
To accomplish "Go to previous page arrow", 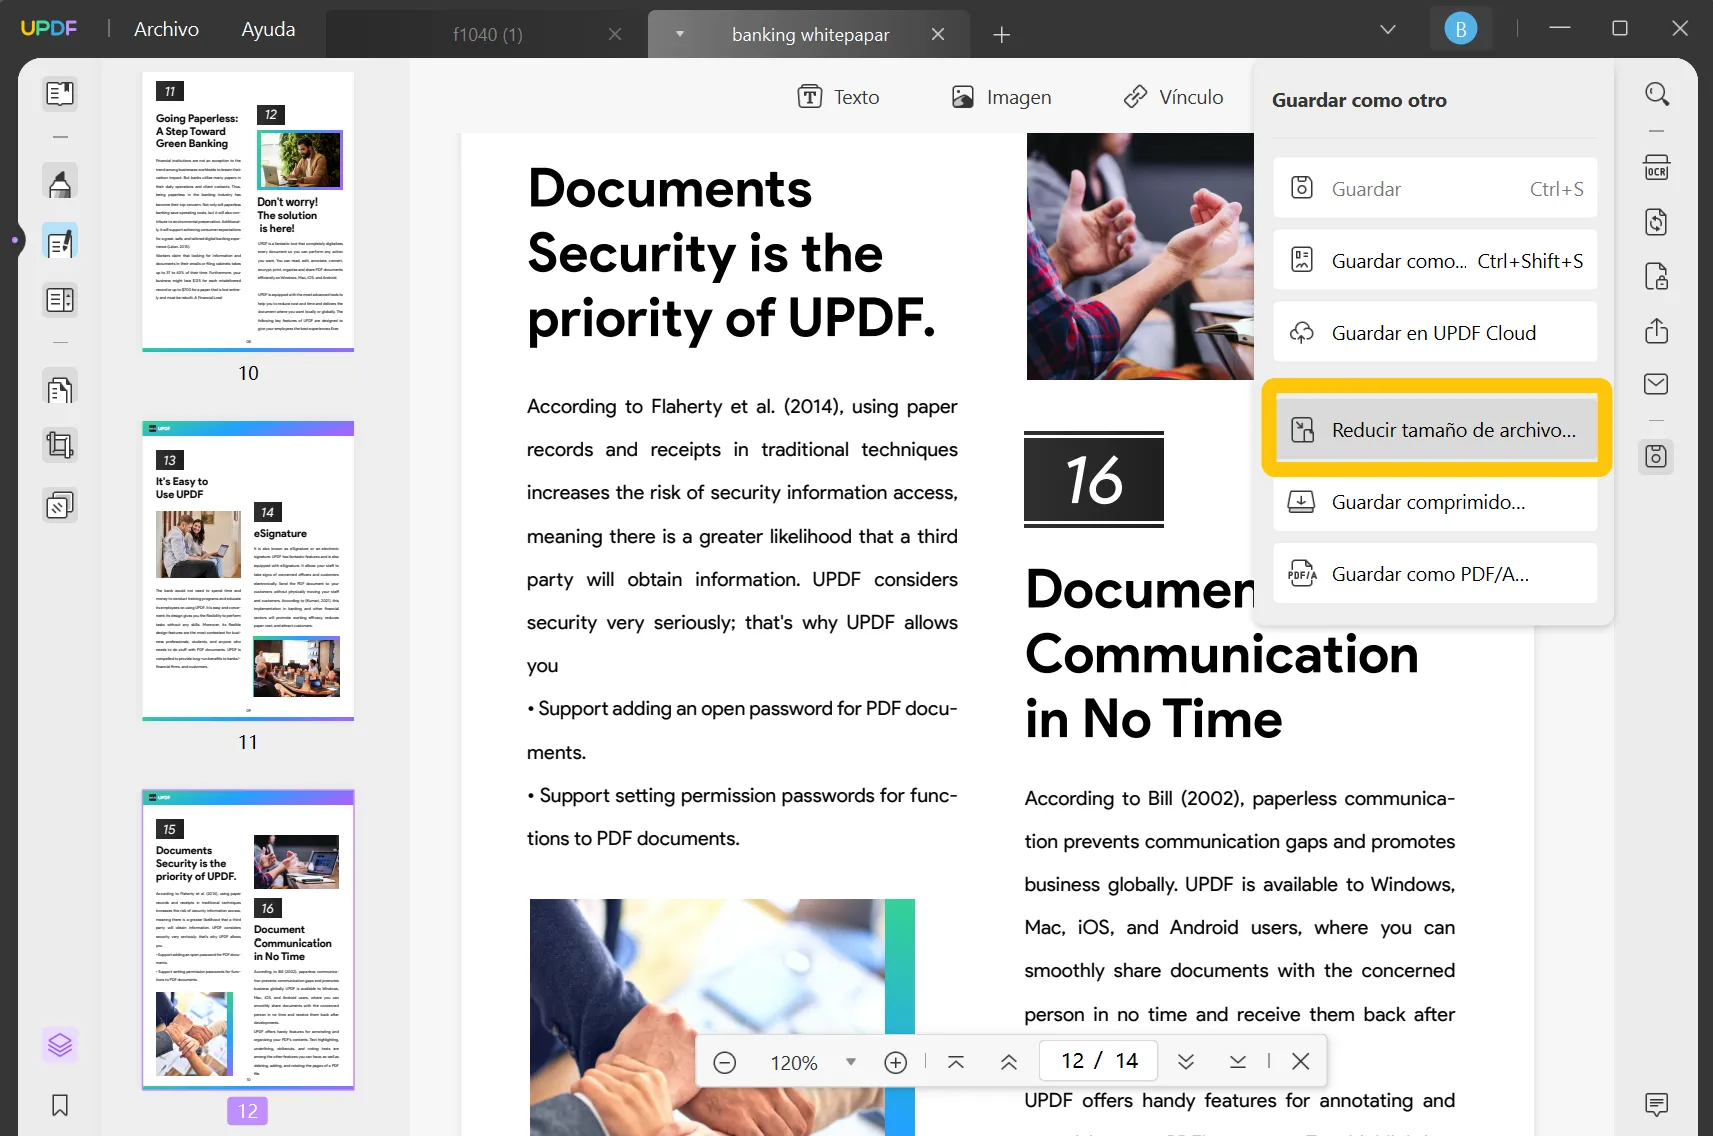I will (1009, 1062).
